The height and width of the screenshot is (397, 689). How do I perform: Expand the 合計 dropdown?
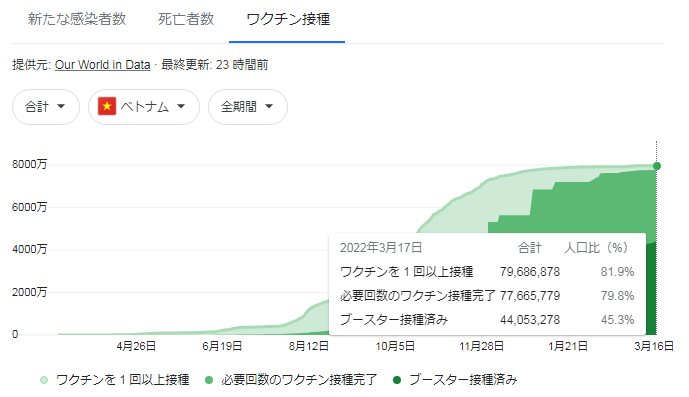coord(46,106)
